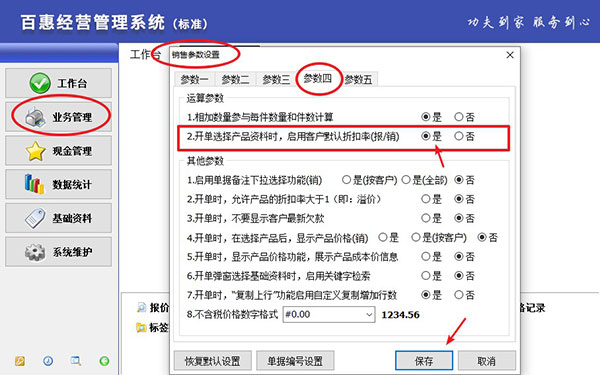Choose 是 for 显示产品价格(销)
The height and width of the screenshot is (375, 600).
[383, 237]
